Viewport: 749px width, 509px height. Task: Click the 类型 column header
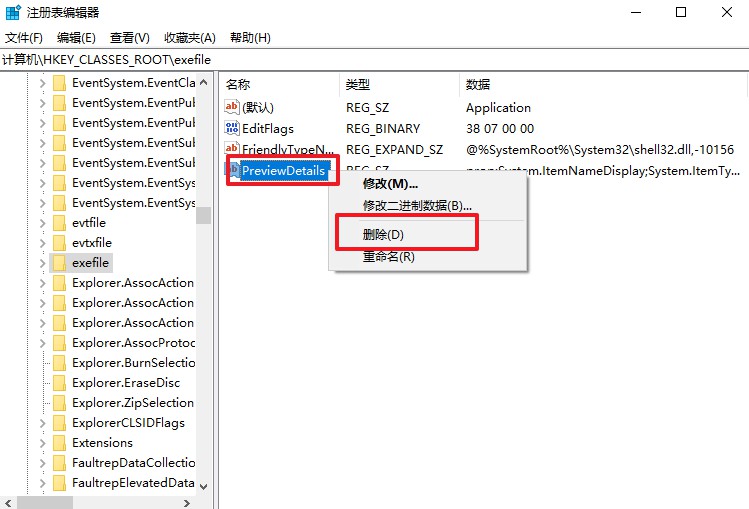(358, 84)
